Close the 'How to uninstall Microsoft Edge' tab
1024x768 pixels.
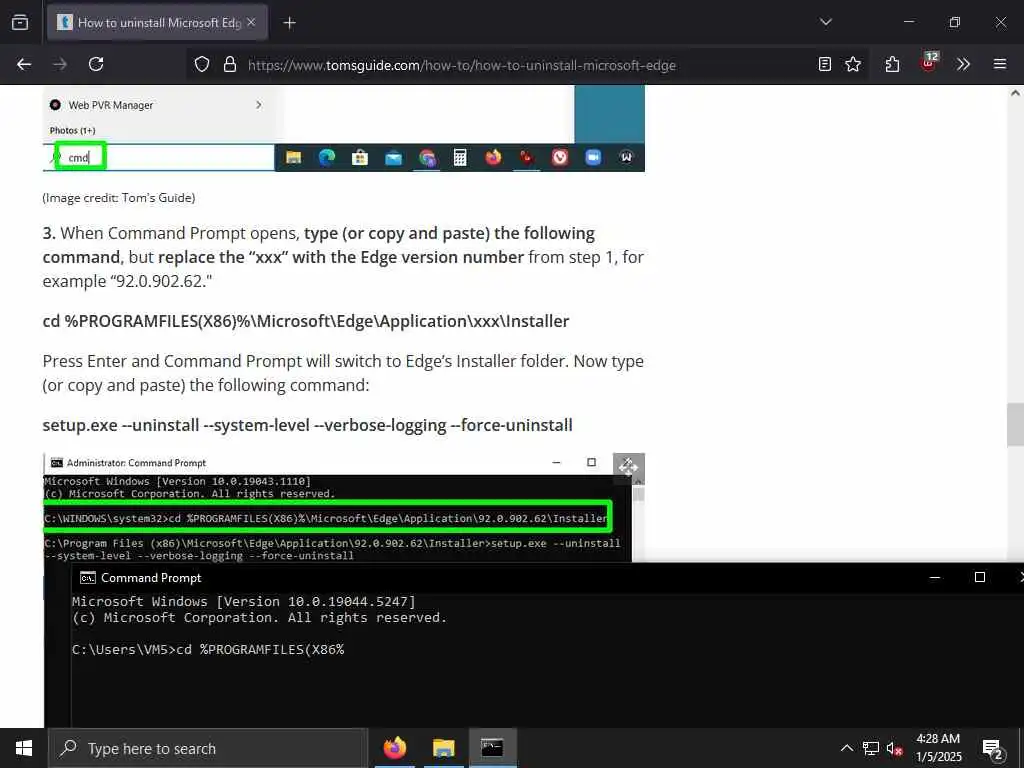[x=251, y=22]
